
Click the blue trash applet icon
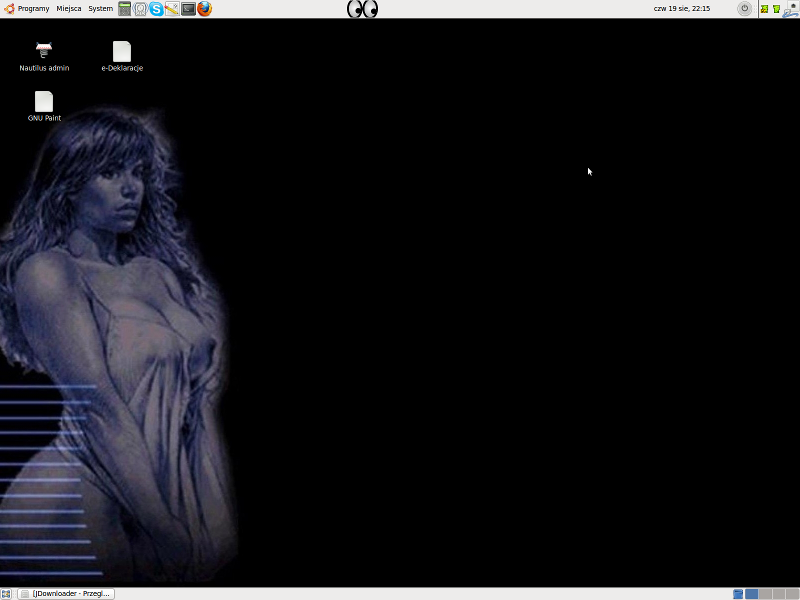tap(738, 594)
